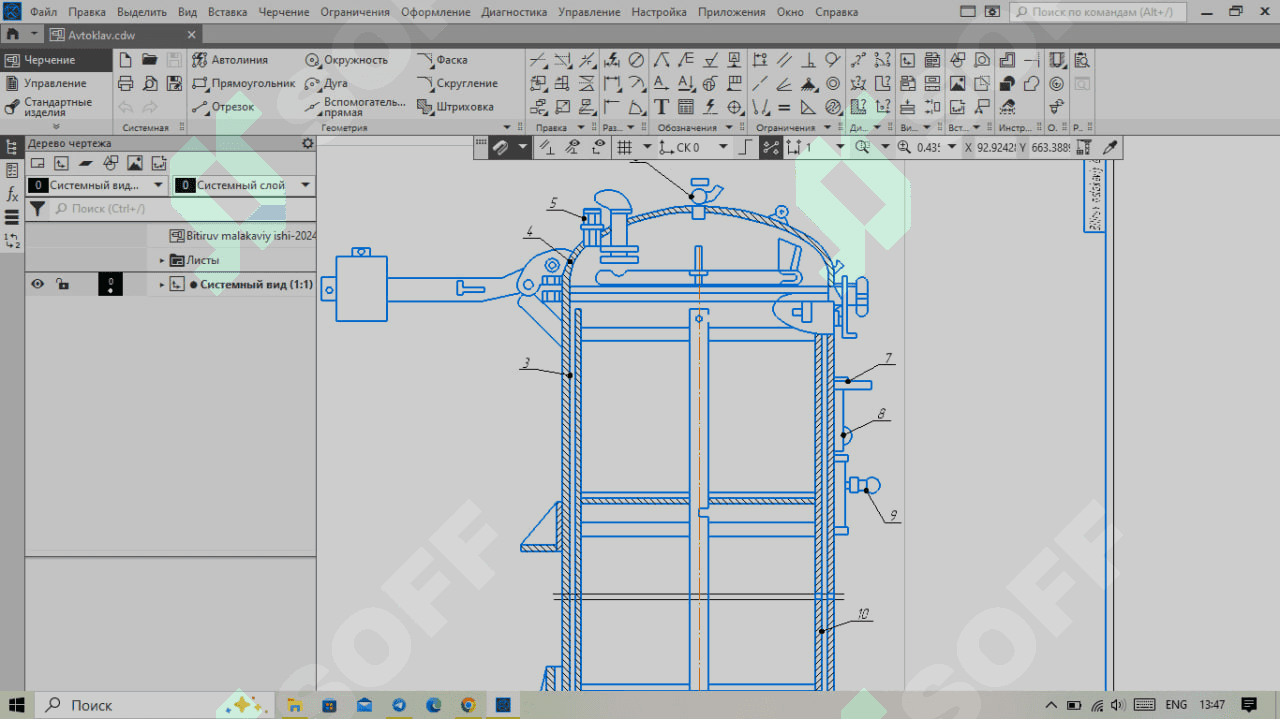
Task: Open the СК 0 coordinate system dropdown
Action: pyautogui.click(x=724, y=147)
